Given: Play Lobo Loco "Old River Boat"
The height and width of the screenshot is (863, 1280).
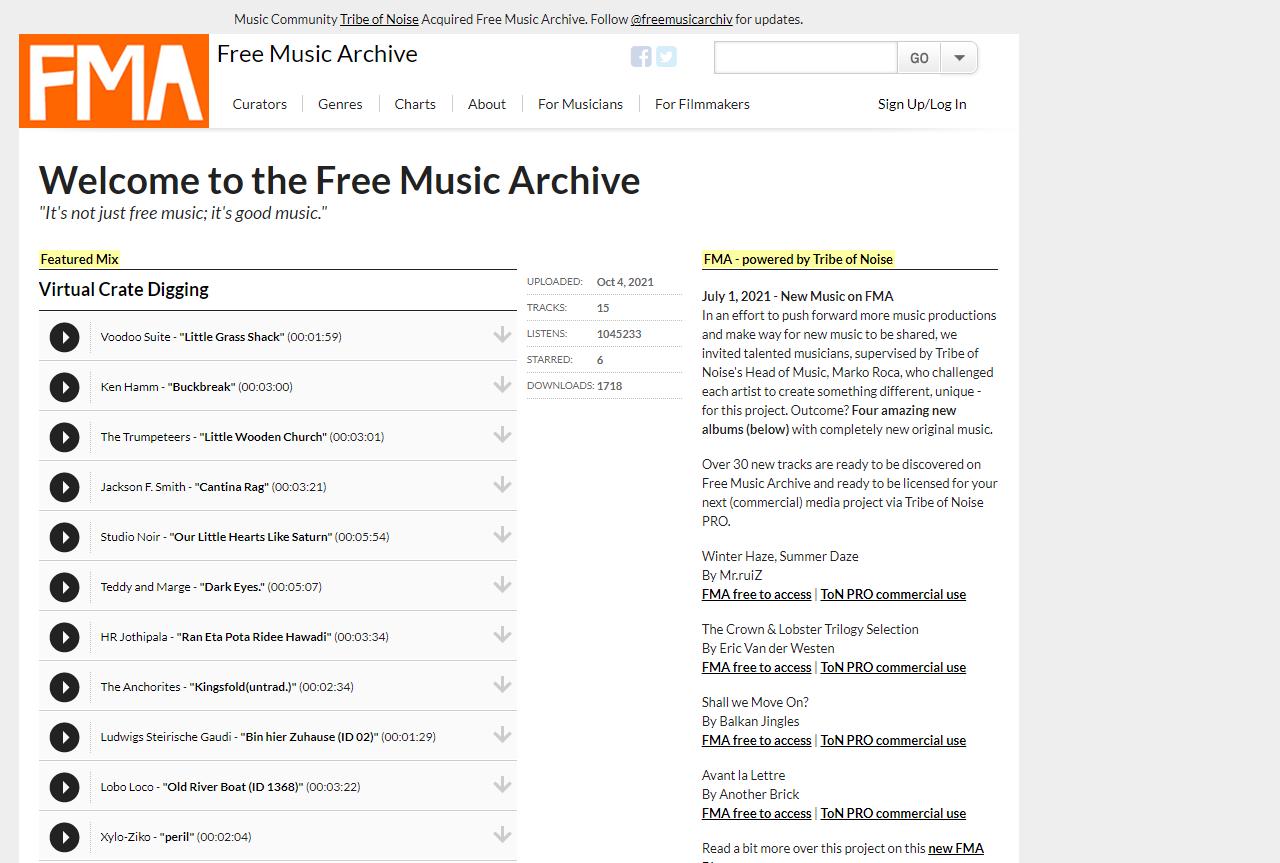Looking at the screenshot, I should click(64, 787).
